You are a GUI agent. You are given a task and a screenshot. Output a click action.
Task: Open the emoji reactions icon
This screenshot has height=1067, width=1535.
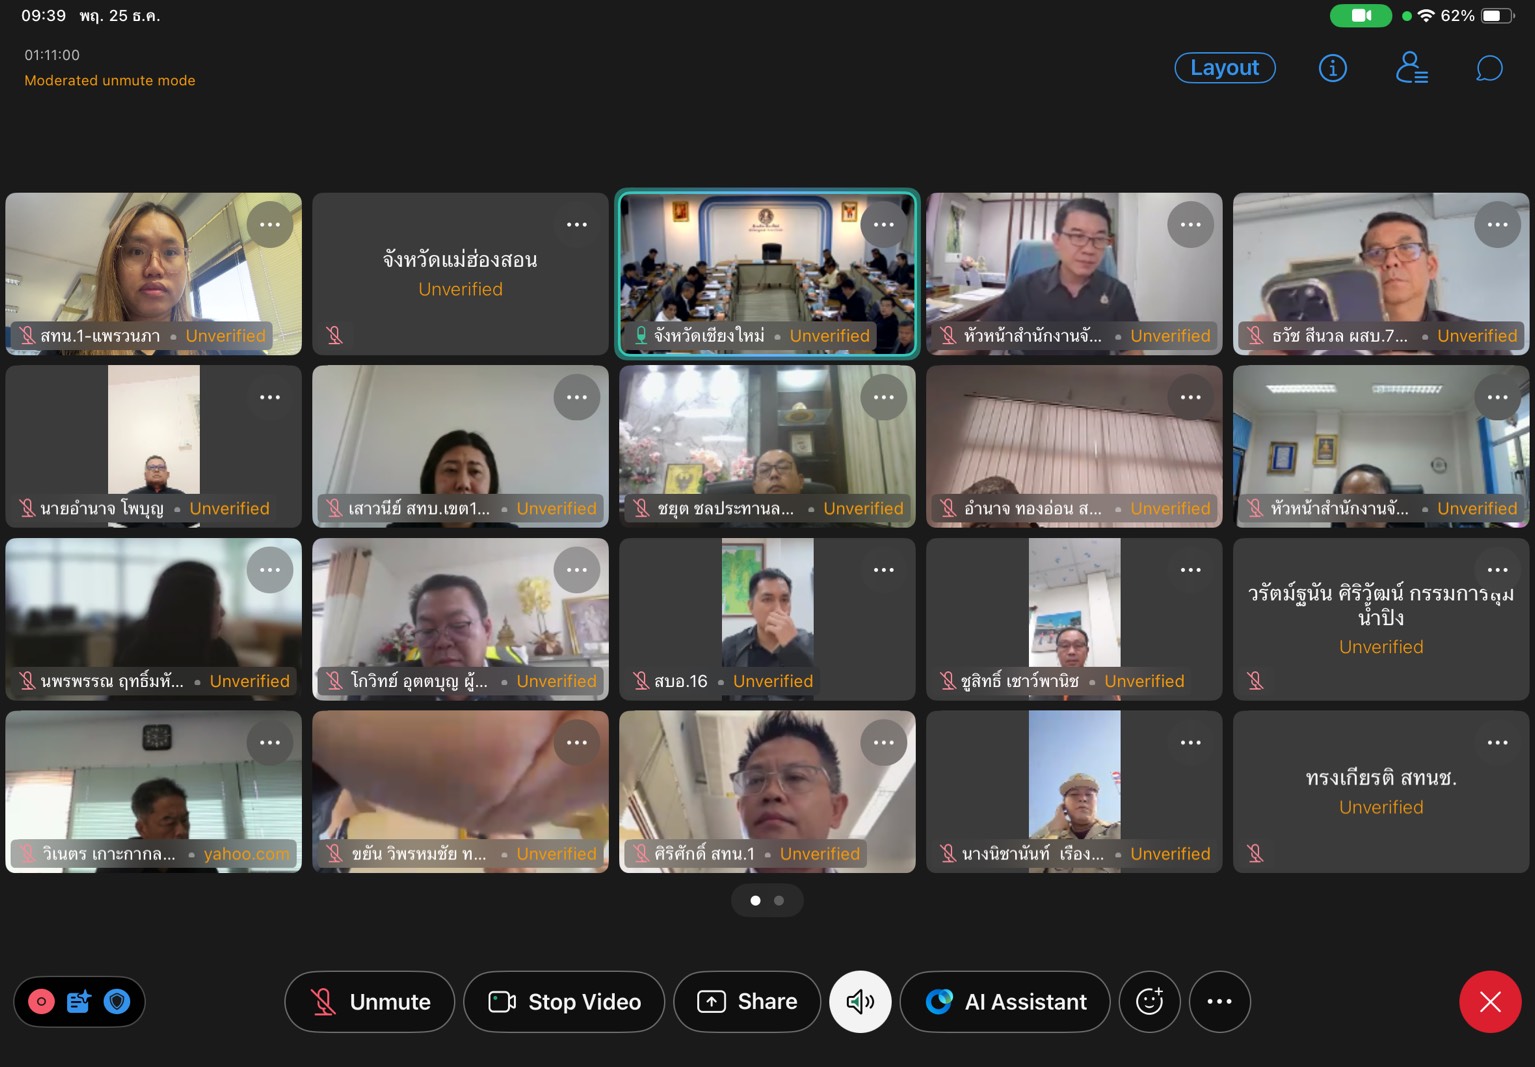point(1149,1001)
